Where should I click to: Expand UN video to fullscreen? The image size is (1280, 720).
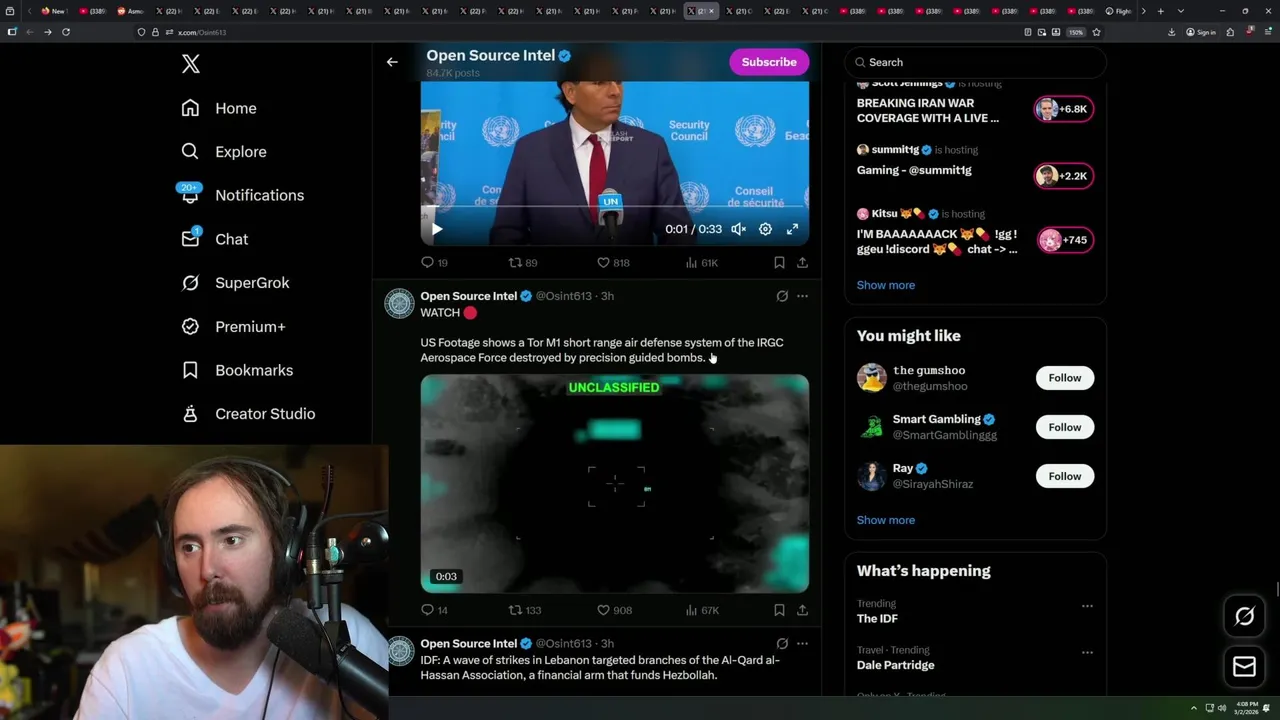click(x=792, y=229)
